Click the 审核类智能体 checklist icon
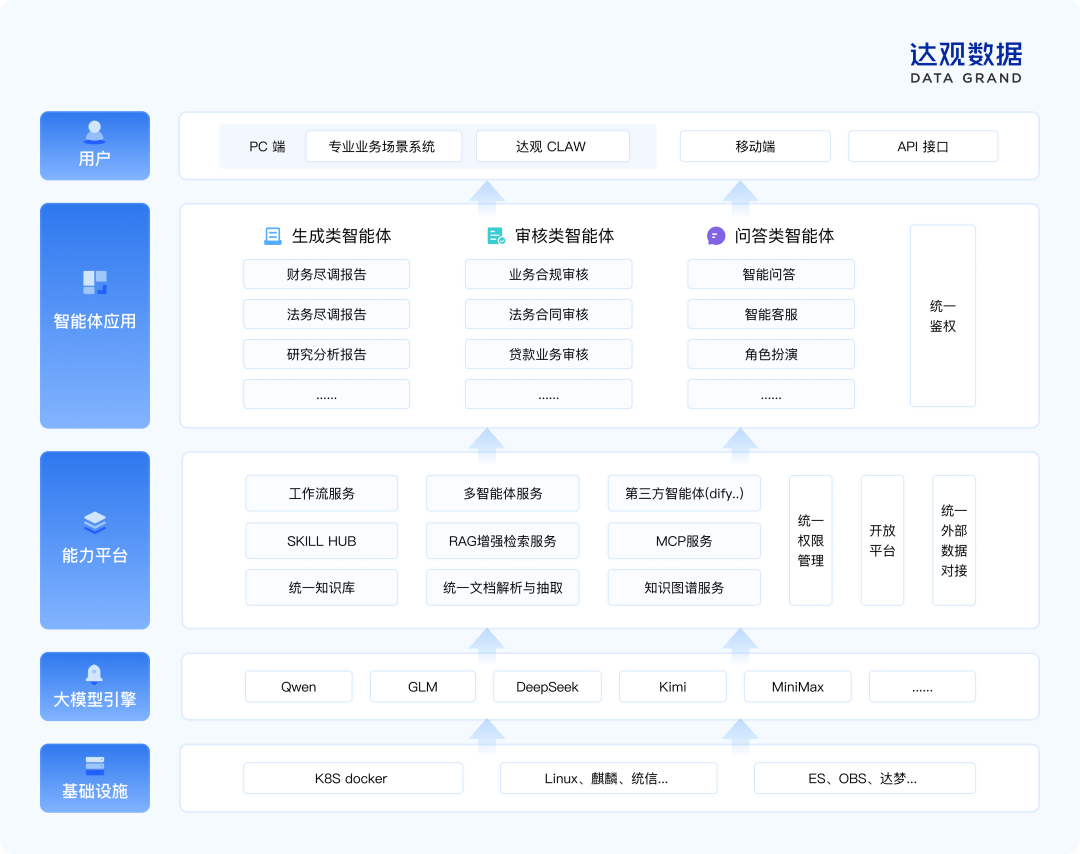Screen dimensions: 1080x854 [x=496, y=236]
